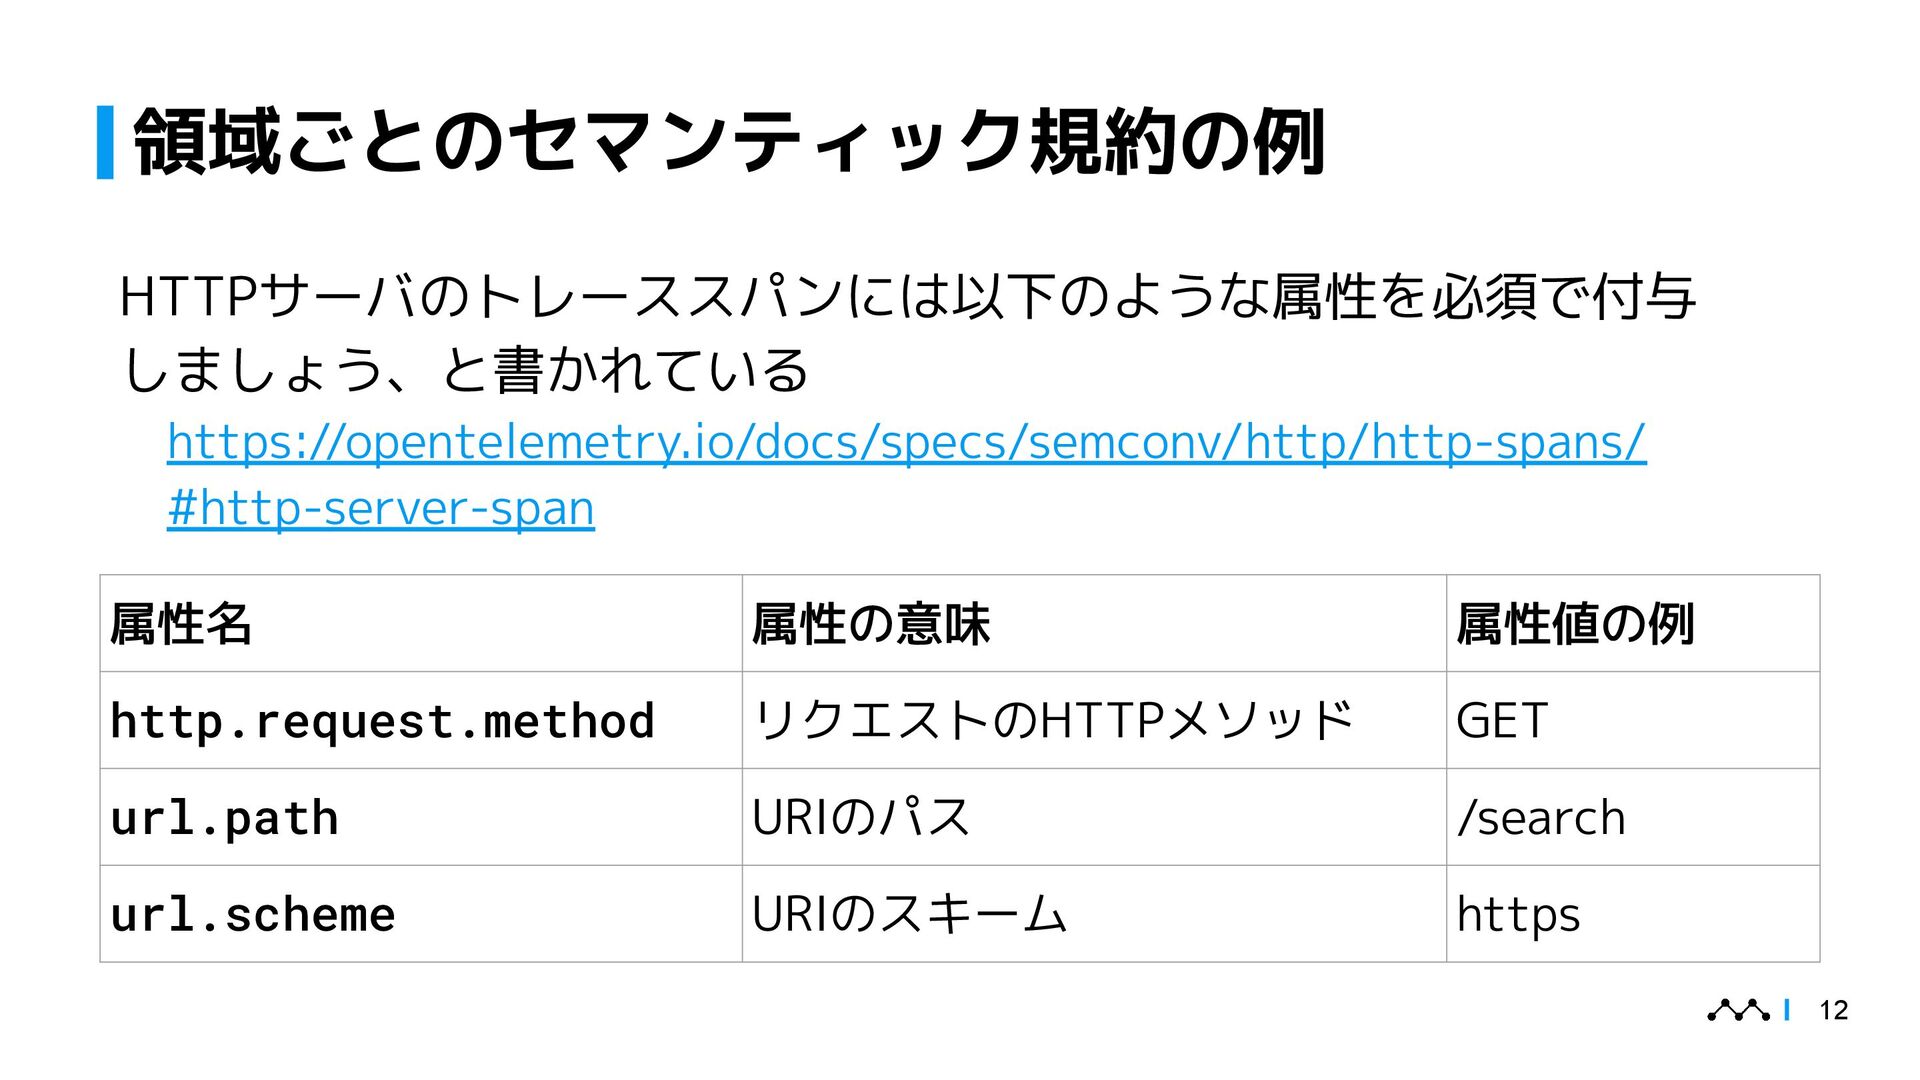The width and height of the screenshot is (1920, 1080).
Task: Select the https example value cell
Action: tap(1633, 914)
